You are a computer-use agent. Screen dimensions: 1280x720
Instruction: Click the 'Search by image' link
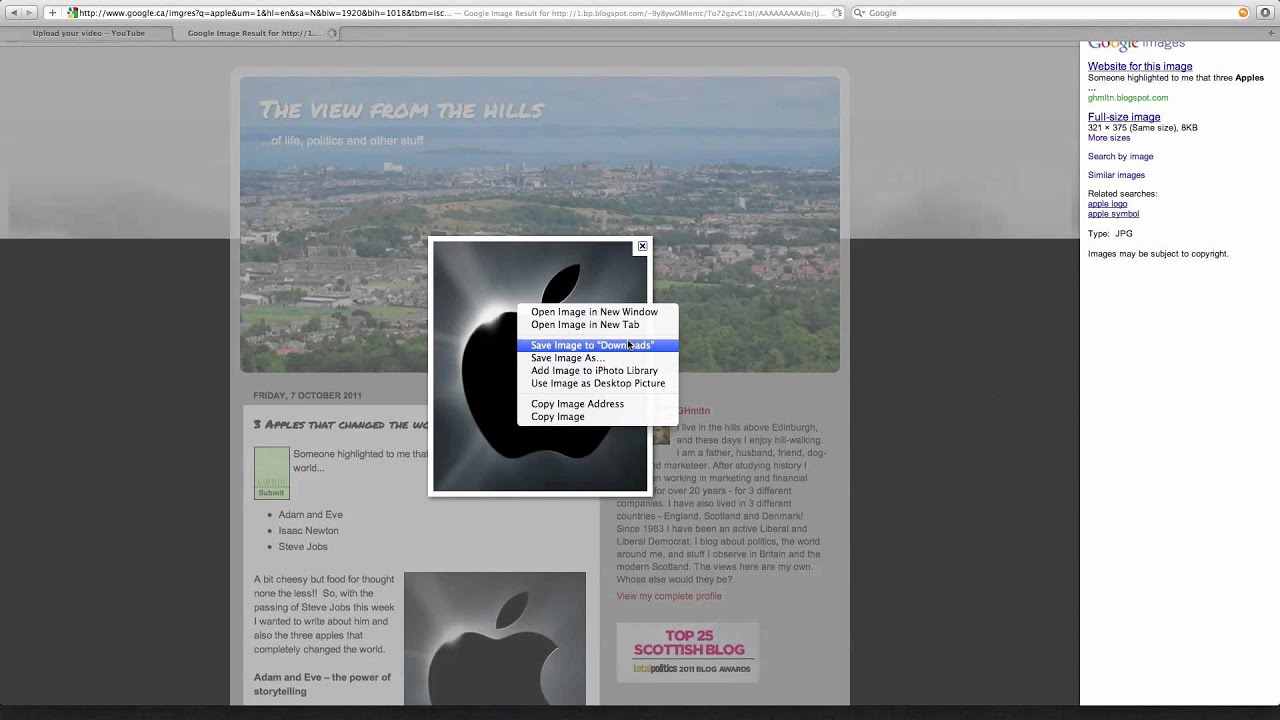(1120, 157)
